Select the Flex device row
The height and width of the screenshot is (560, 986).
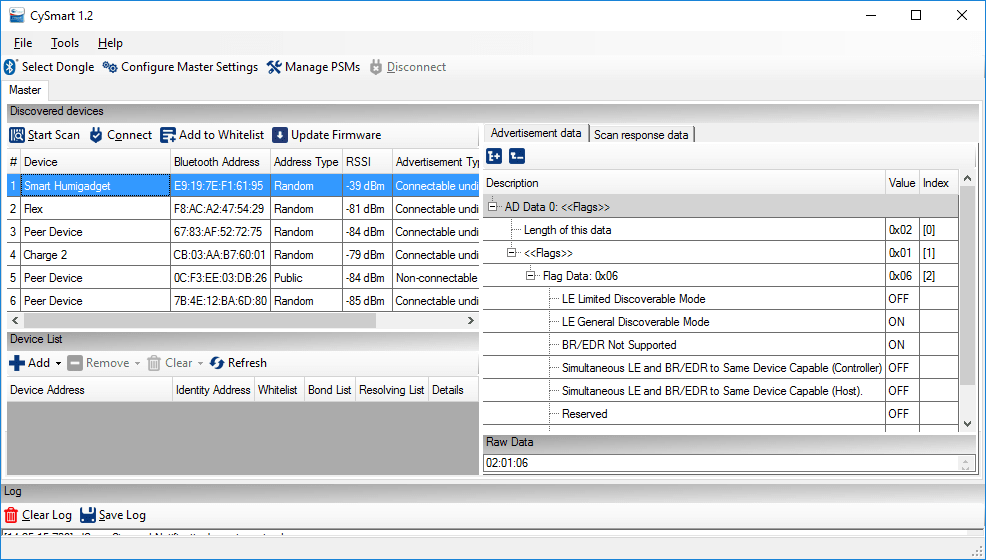coord(244,209)
